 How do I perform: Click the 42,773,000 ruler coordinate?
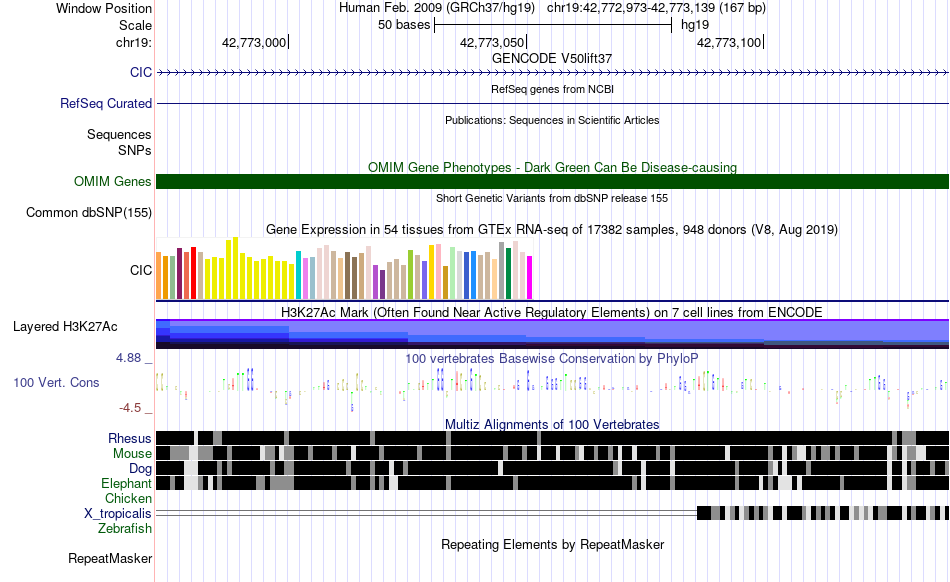point(254,42)
